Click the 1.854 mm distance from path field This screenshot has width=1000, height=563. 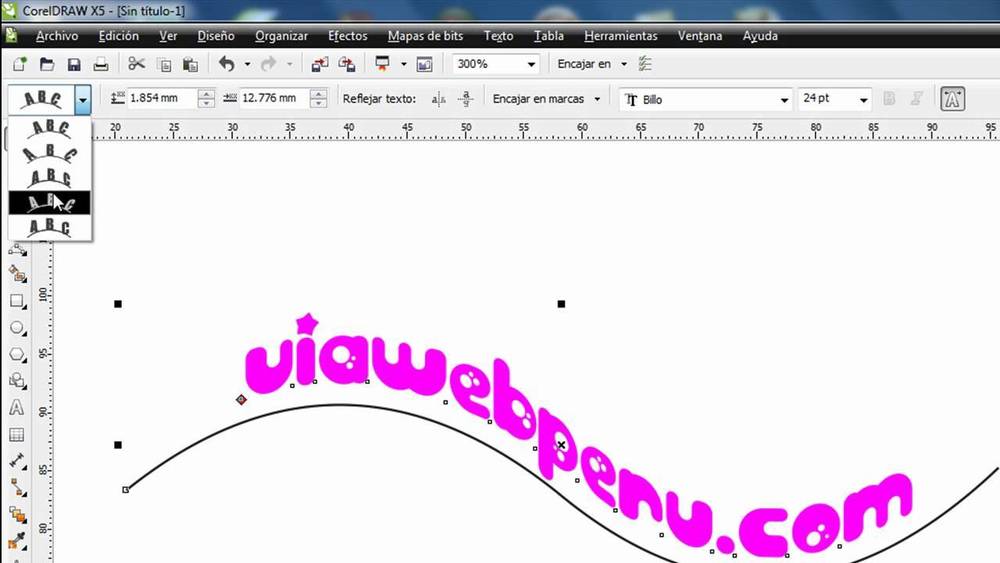click(161, 98)
